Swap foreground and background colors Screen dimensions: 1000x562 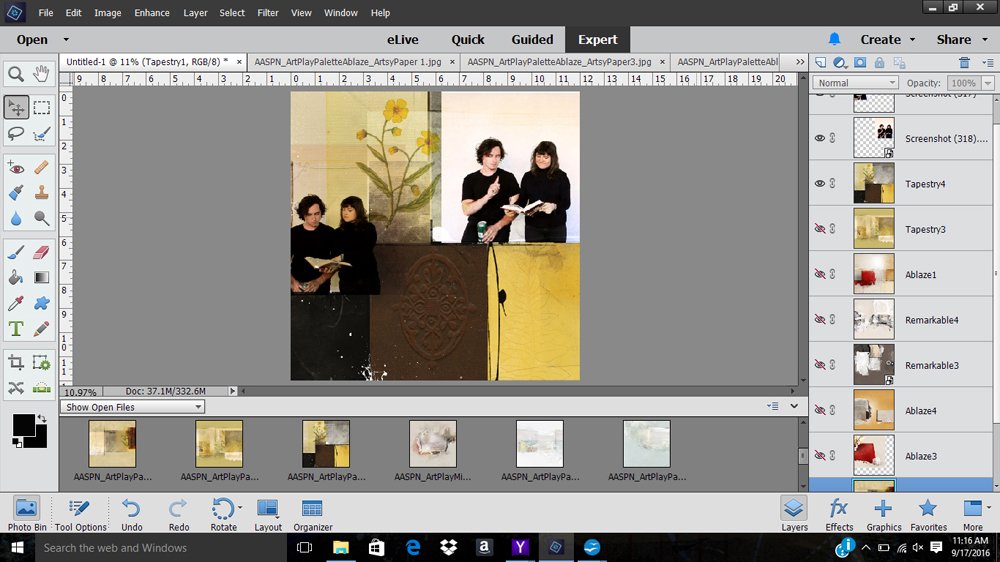tap(41, 418)
